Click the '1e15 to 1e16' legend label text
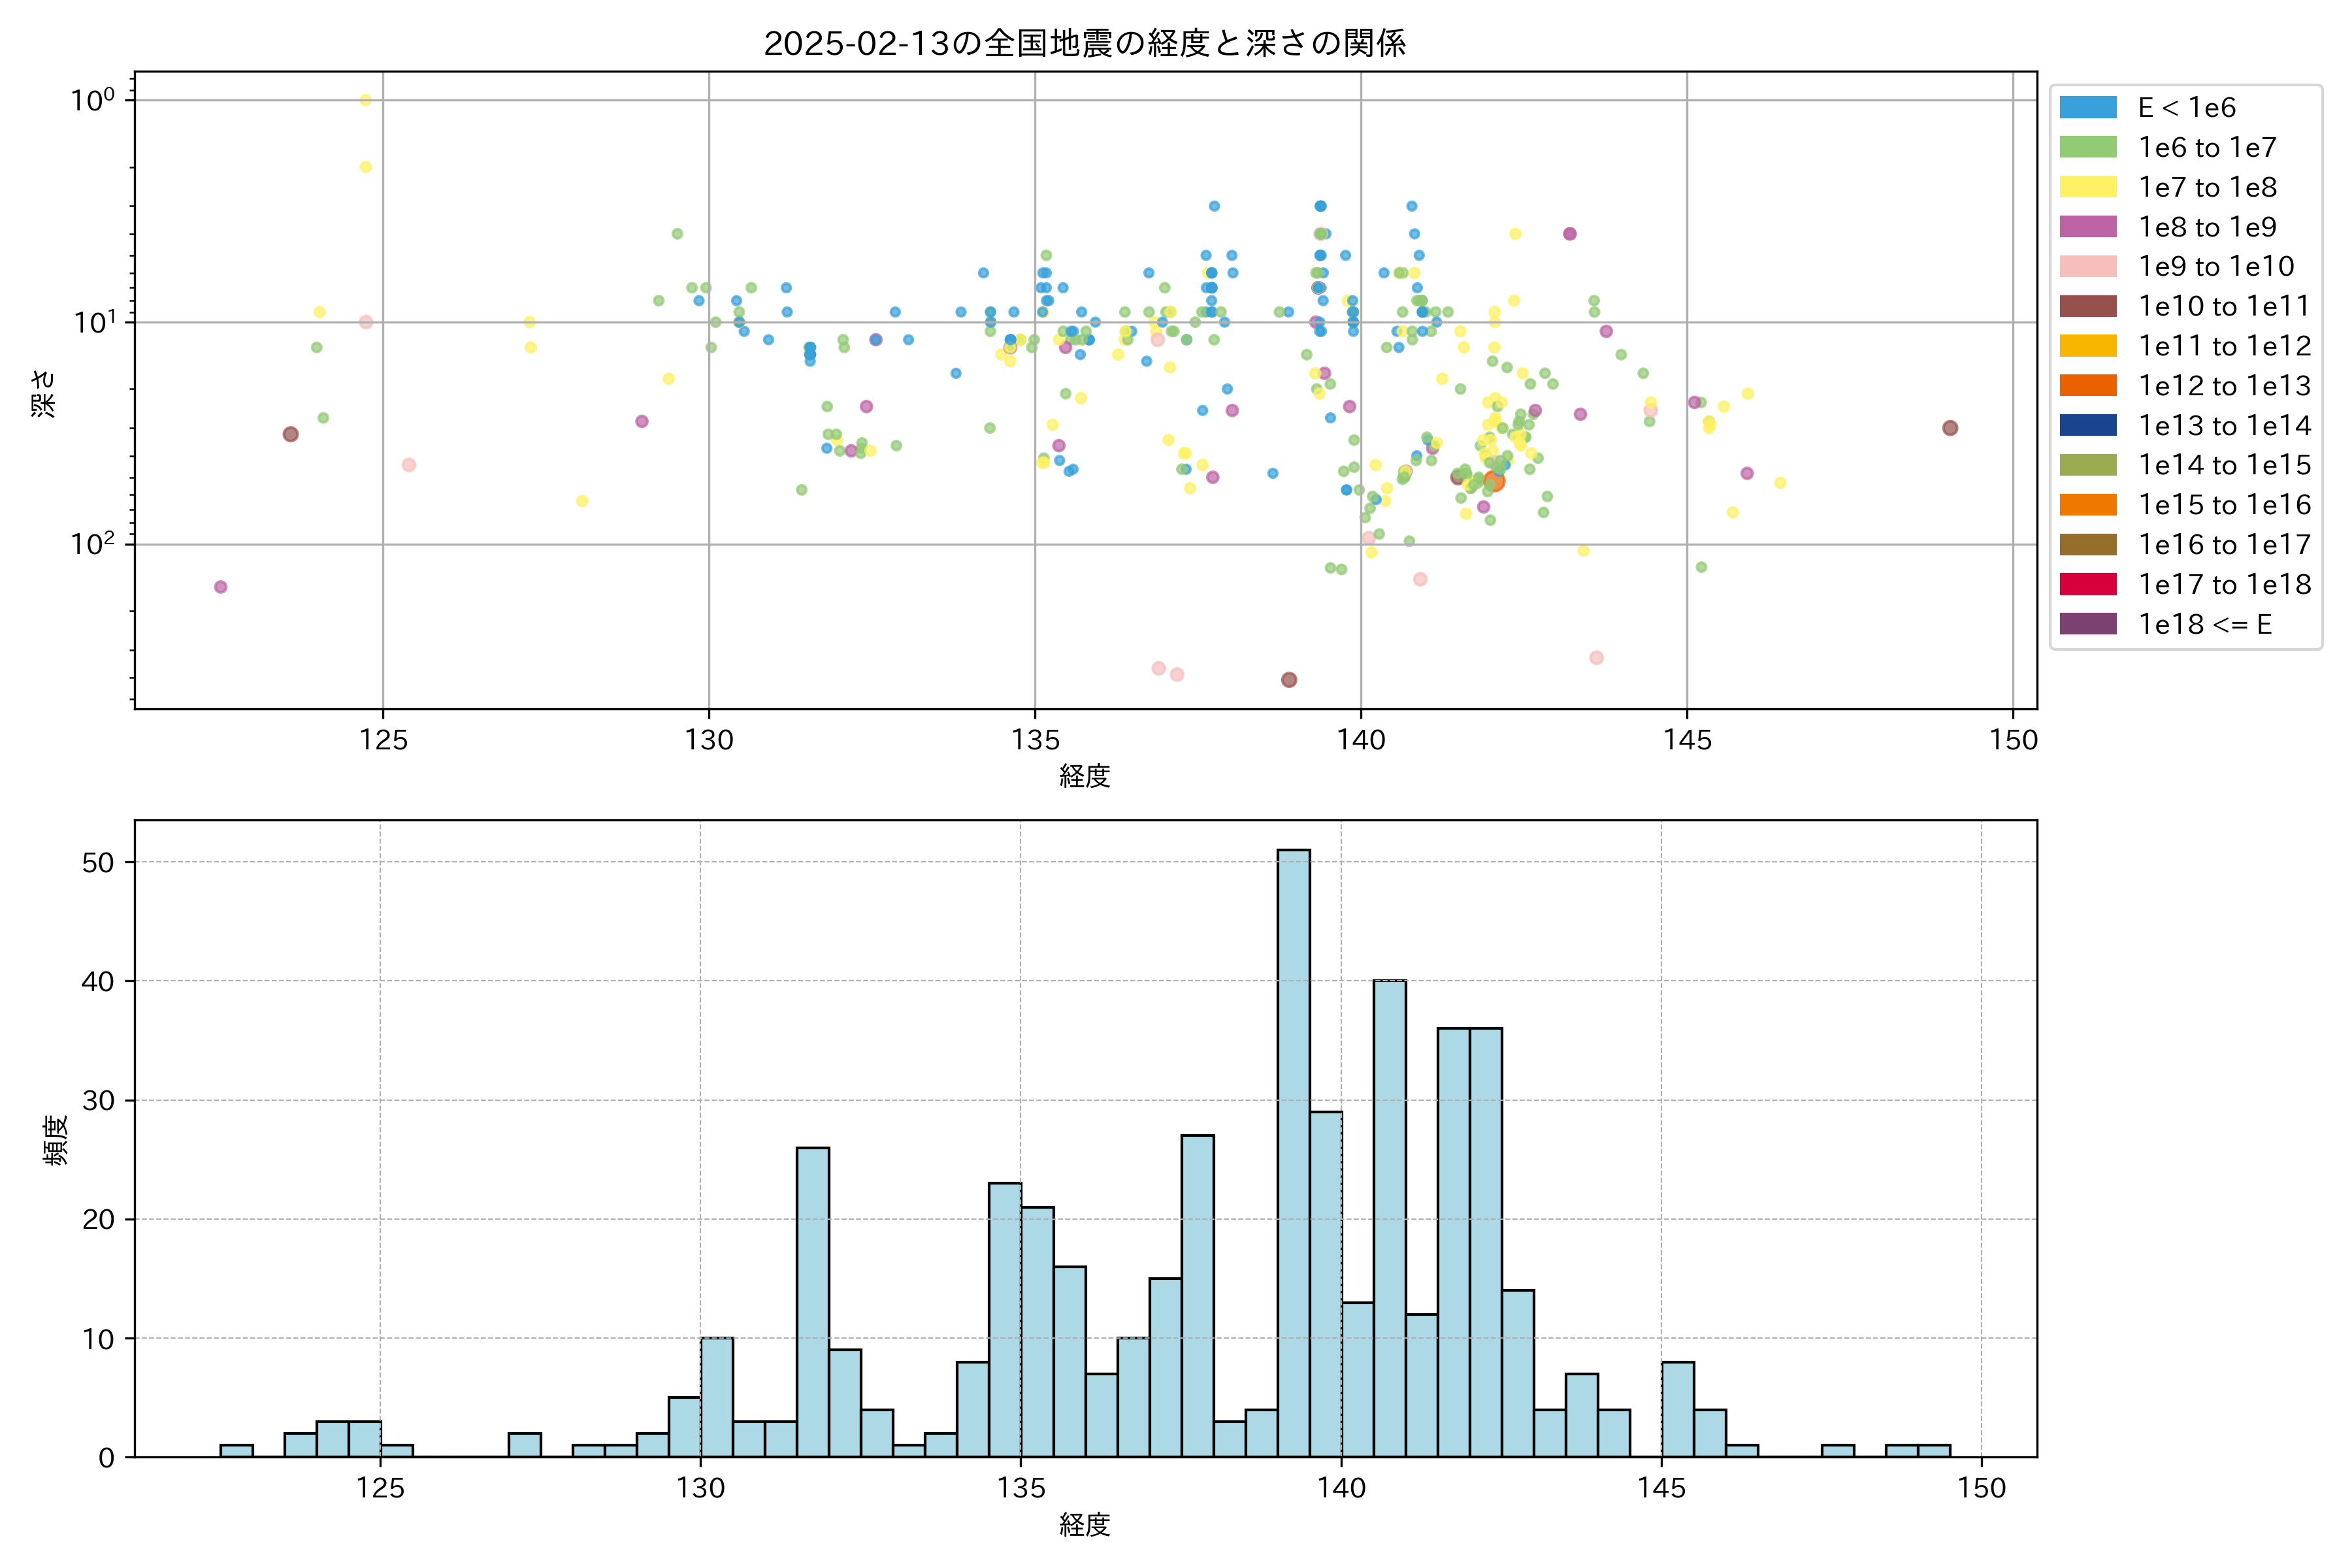The width and height of the screenshot is (2352, 1568). click(2224, 505)
